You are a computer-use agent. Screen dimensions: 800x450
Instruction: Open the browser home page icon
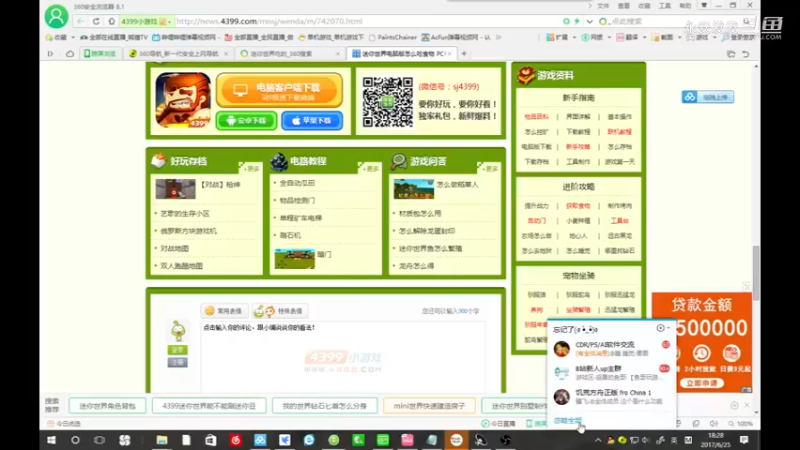(112, 21)
